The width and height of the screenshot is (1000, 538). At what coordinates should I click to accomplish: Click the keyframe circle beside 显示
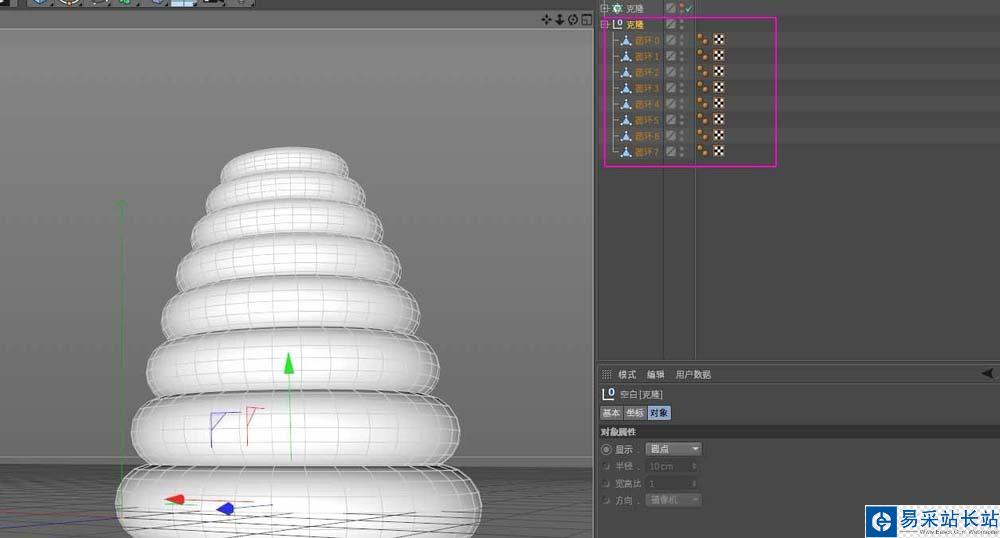click(x=607, y=449)
